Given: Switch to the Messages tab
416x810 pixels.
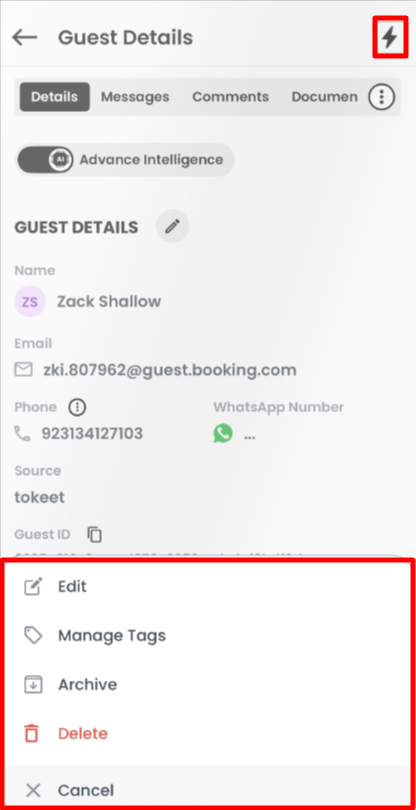Looking at the screenshot, I should coord(135,97).
